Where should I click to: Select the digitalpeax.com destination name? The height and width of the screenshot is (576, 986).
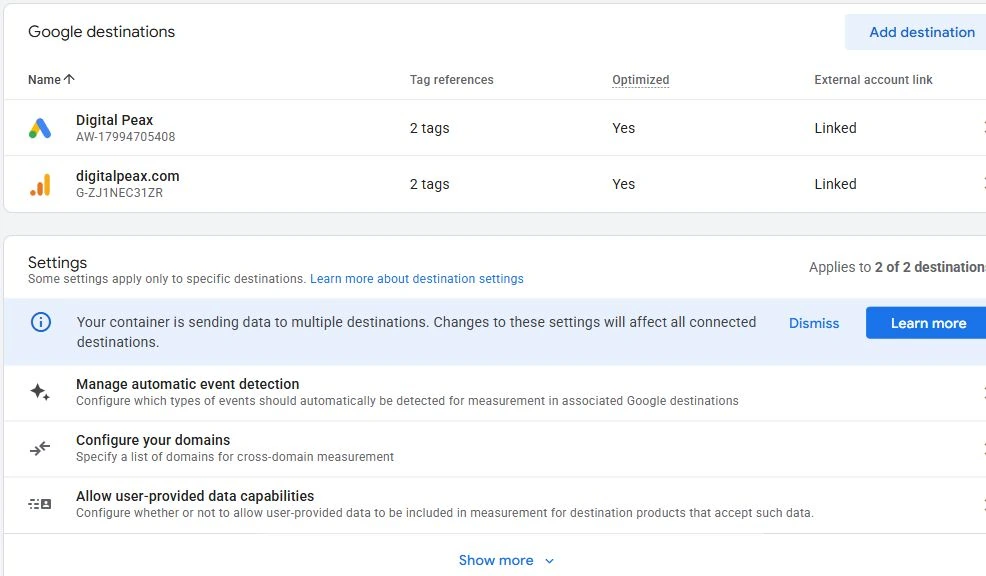coord(128,176)
